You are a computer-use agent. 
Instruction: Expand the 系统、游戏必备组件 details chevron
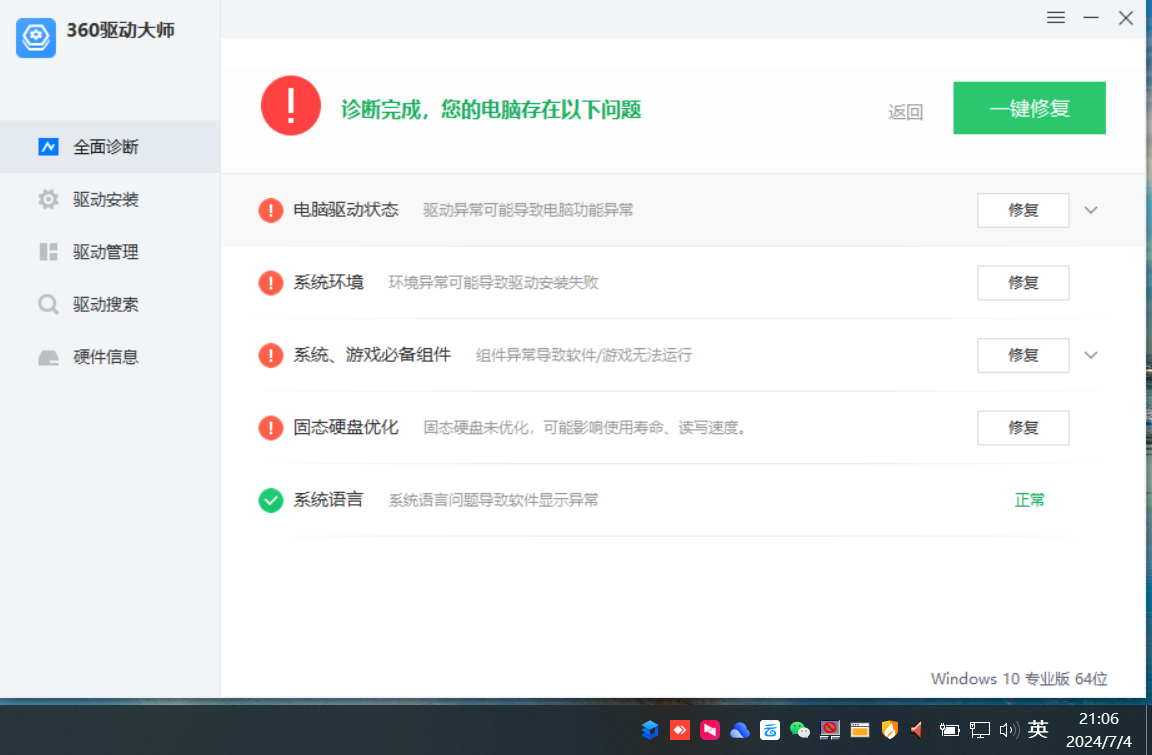(1091, 355)
